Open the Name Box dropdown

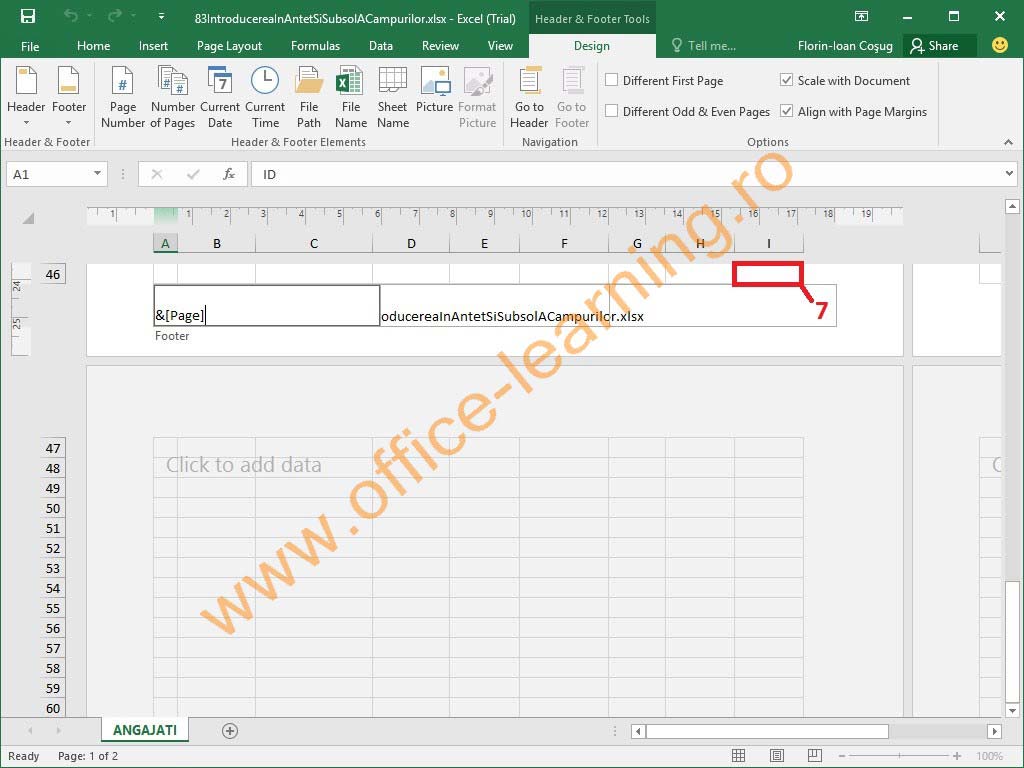coord(97,174)
